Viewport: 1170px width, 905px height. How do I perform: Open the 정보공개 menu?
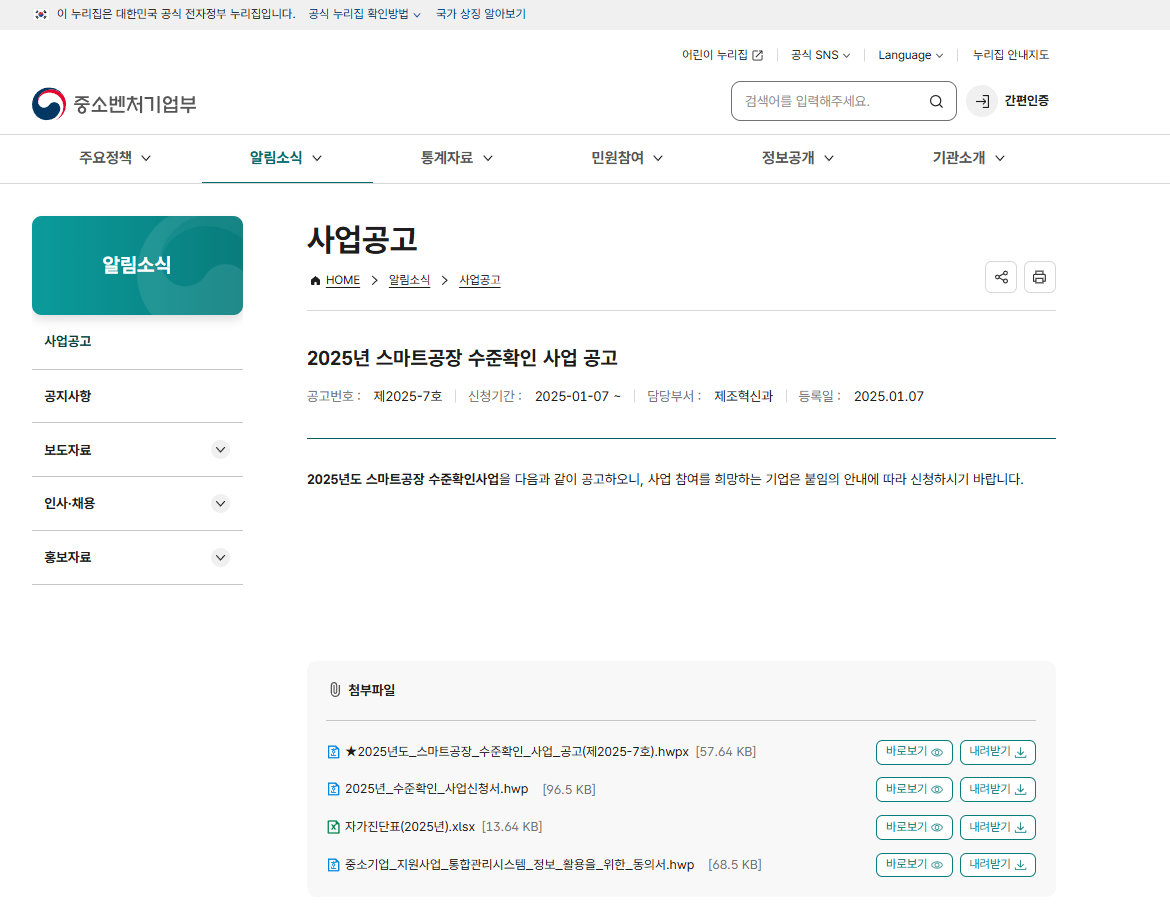click(798, 158)
